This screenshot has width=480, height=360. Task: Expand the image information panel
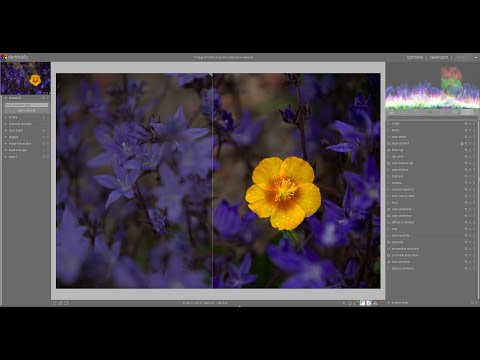(x=6, y=144)
